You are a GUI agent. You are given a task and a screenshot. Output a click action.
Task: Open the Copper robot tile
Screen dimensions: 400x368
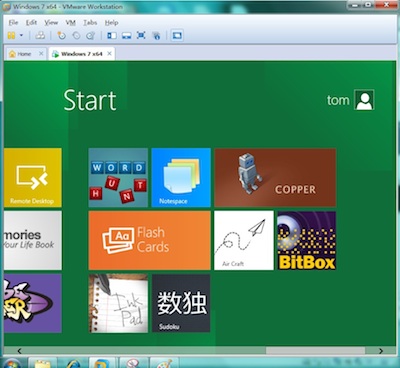pos(275,177)
